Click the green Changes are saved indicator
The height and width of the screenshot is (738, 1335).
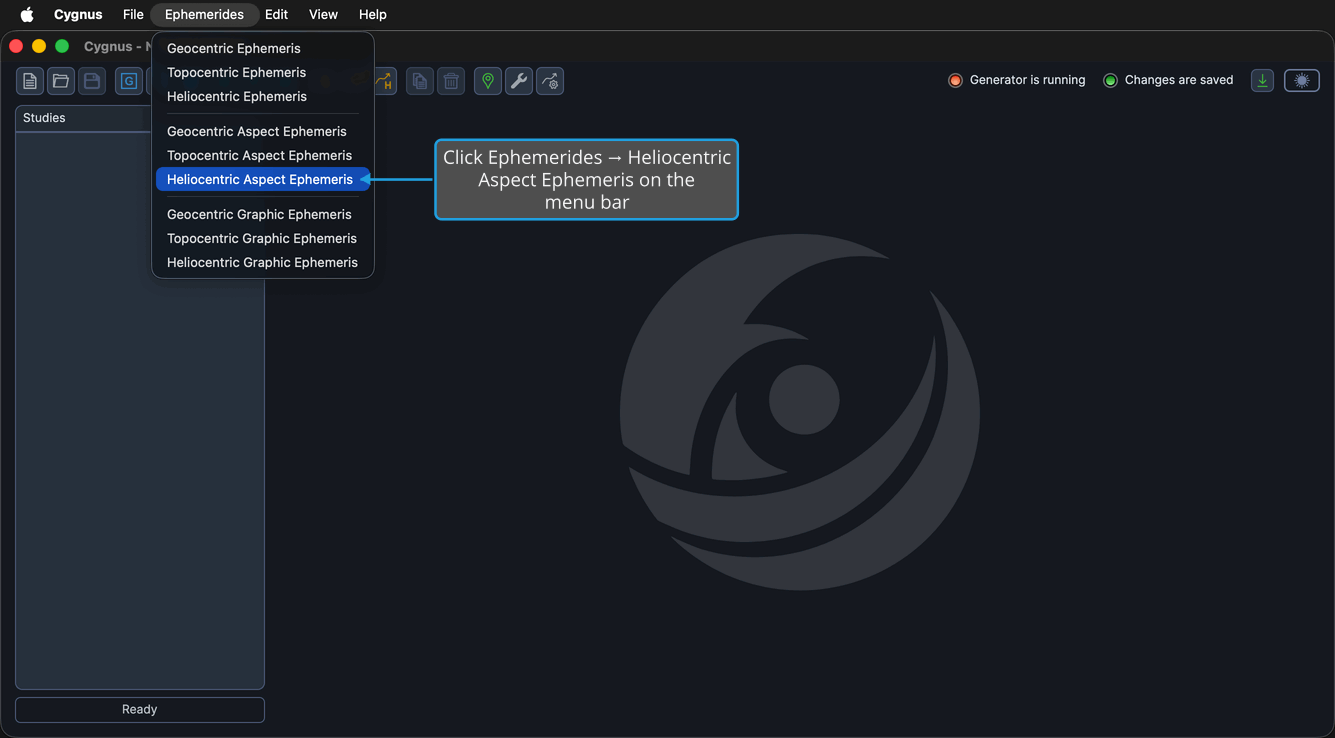click(1110, 81)
